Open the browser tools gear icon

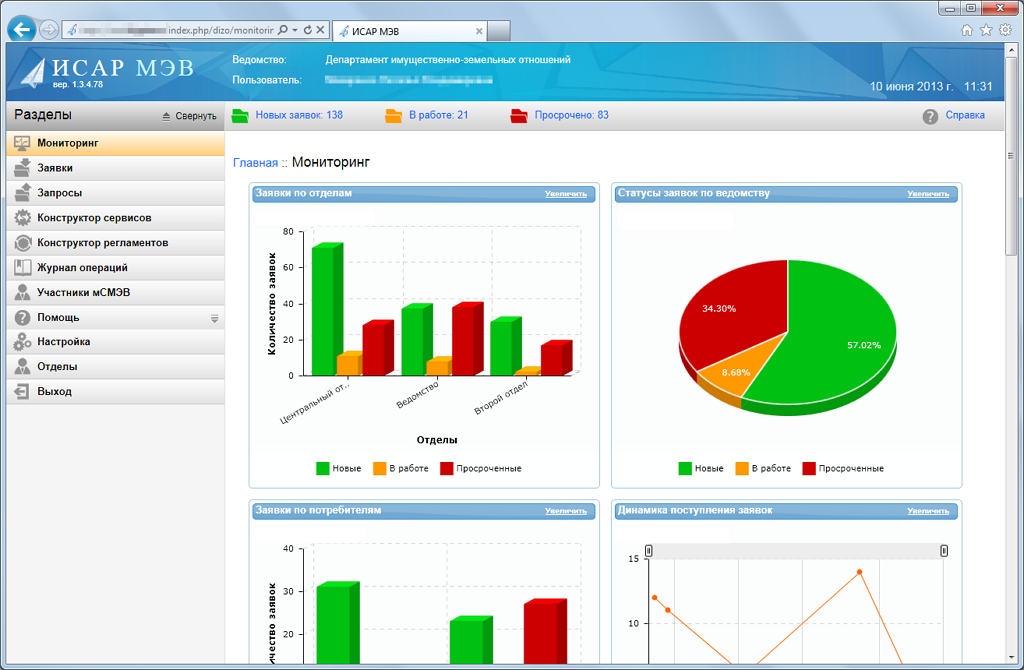(x=1005, y=30)
